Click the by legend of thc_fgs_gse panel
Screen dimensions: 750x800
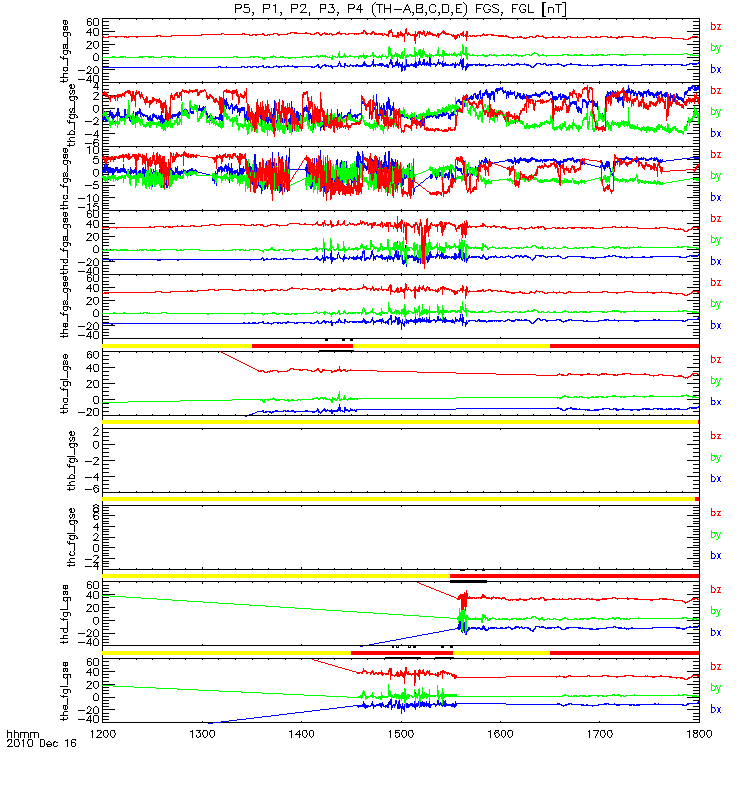pos(716,176)
